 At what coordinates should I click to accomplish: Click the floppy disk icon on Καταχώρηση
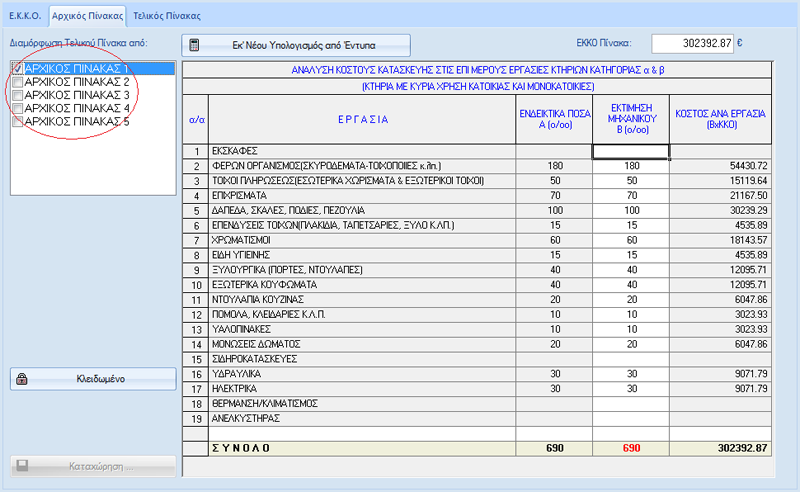(x=22, y=465)
